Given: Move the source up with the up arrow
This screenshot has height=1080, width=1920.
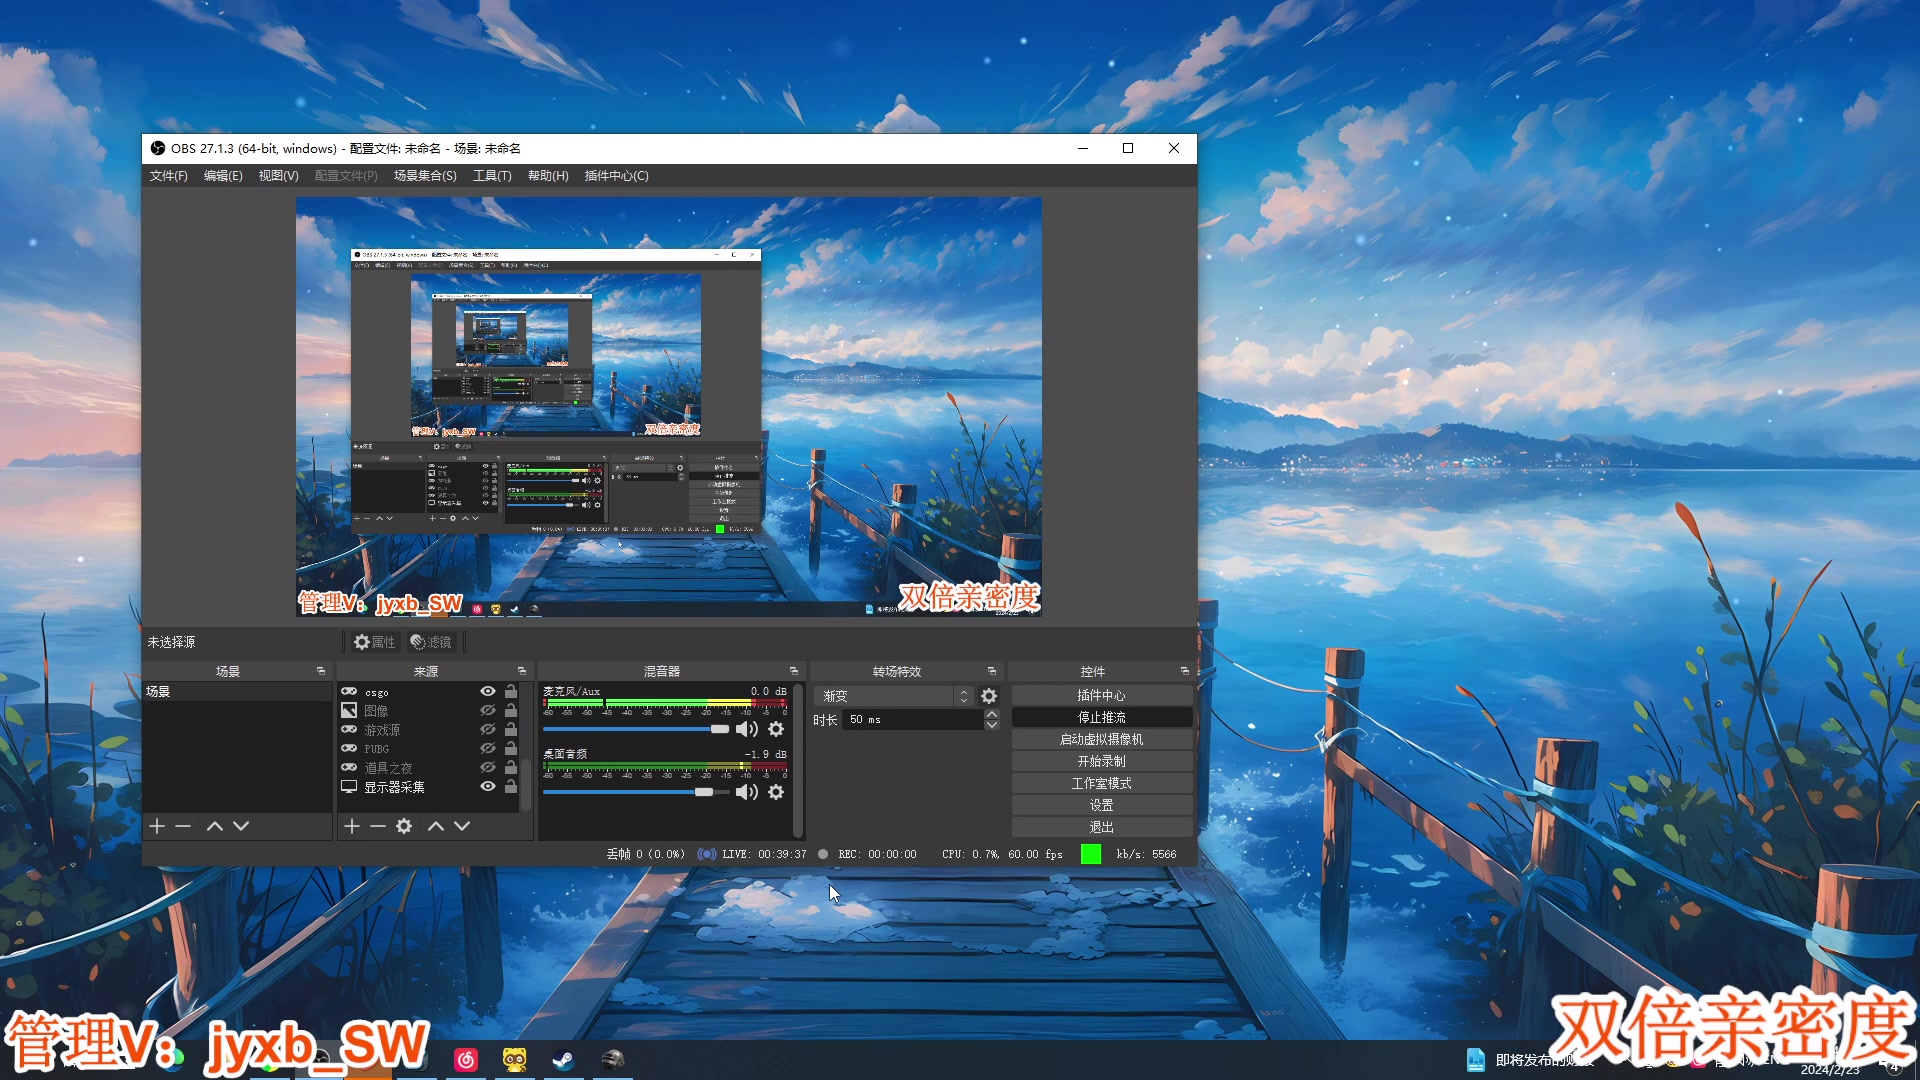Looking at the screenshot, I should pyautogui.click(x=436, y=826).
